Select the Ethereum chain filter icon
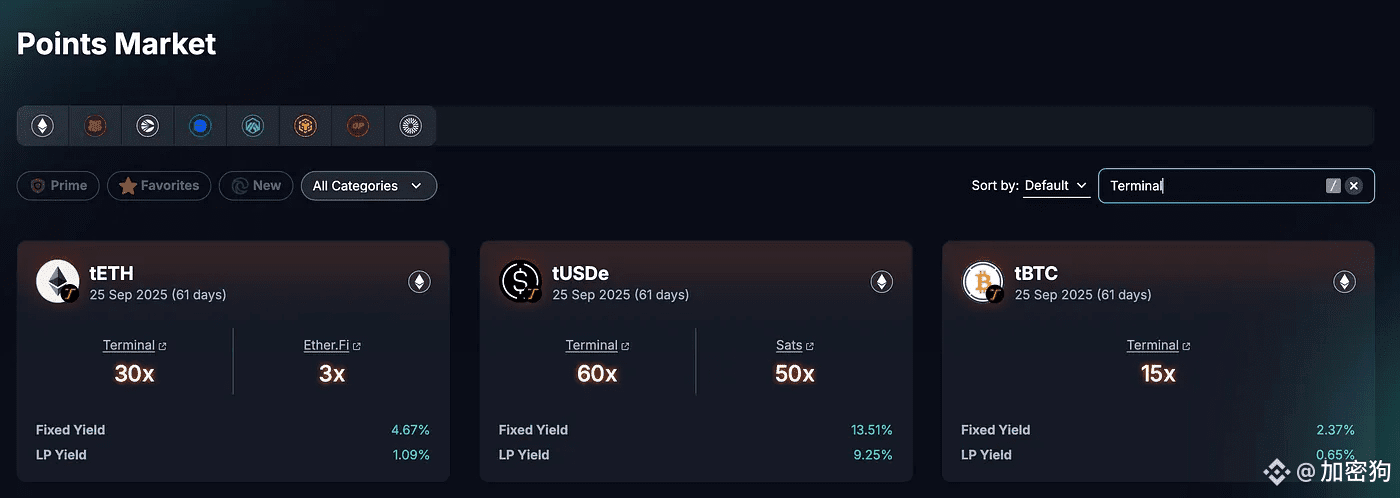Viewport: 1400px width, 498px height. pyautogui.click(x=42, y=126)
